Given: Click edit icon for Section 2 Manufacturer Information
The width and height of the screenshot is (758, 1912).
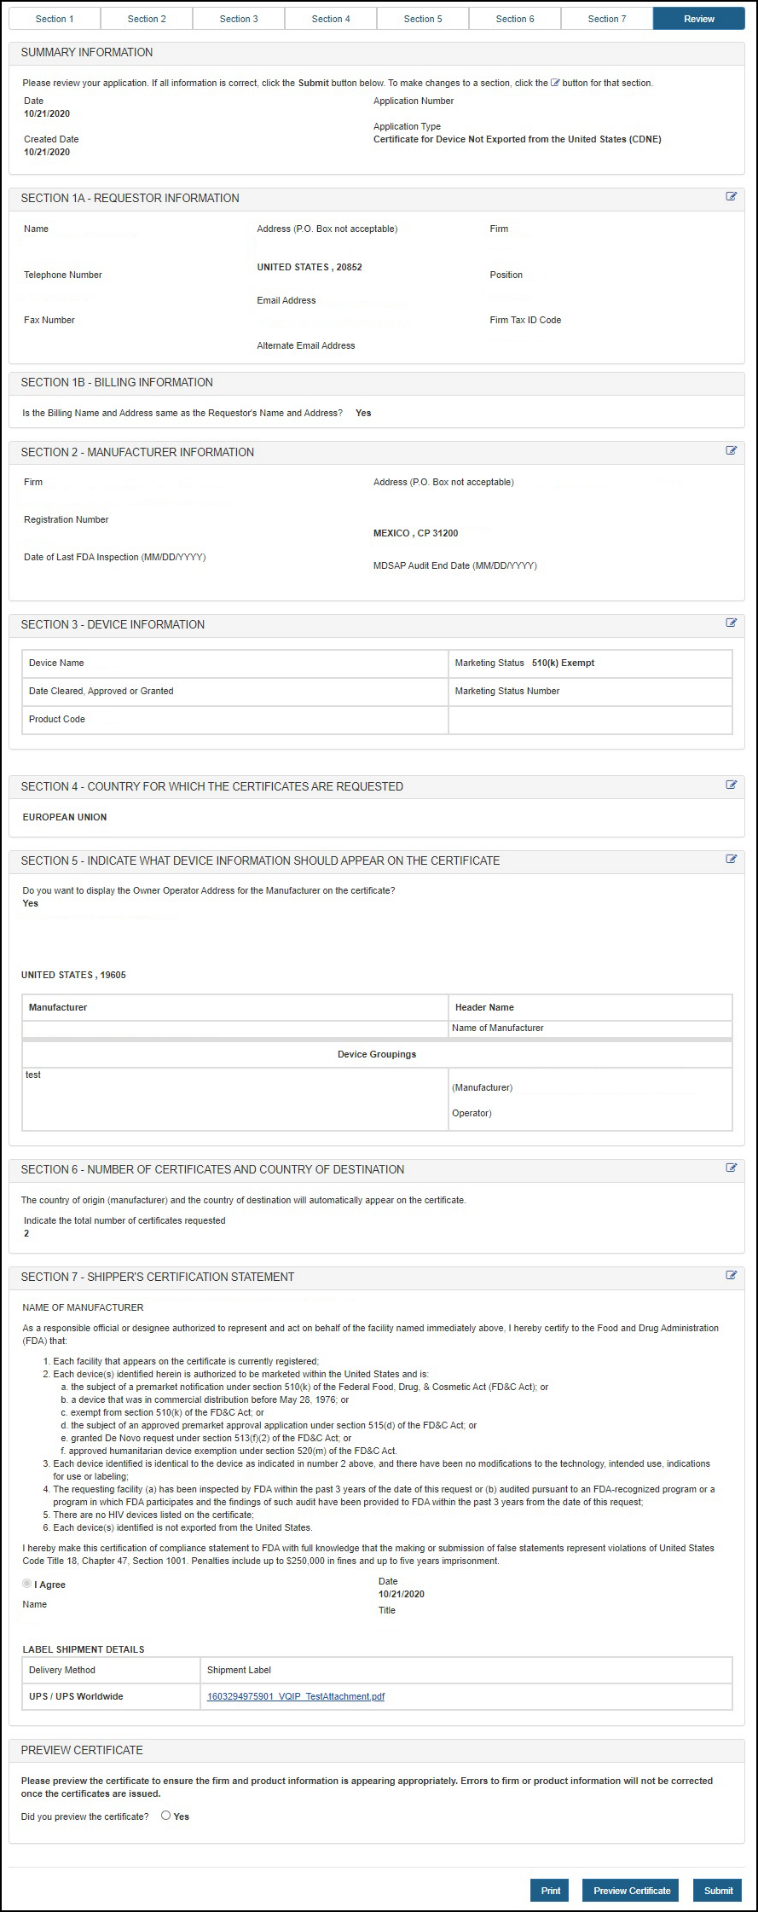Looking at the screenshot, I should pyautogui.click(x=731, y=451).
